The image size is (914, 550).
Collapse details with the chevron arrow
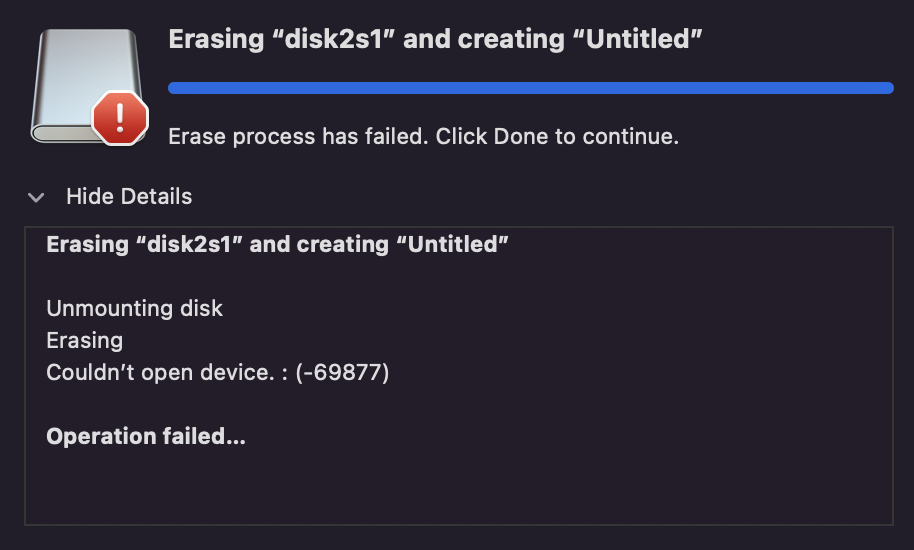[x=36, y=197]
